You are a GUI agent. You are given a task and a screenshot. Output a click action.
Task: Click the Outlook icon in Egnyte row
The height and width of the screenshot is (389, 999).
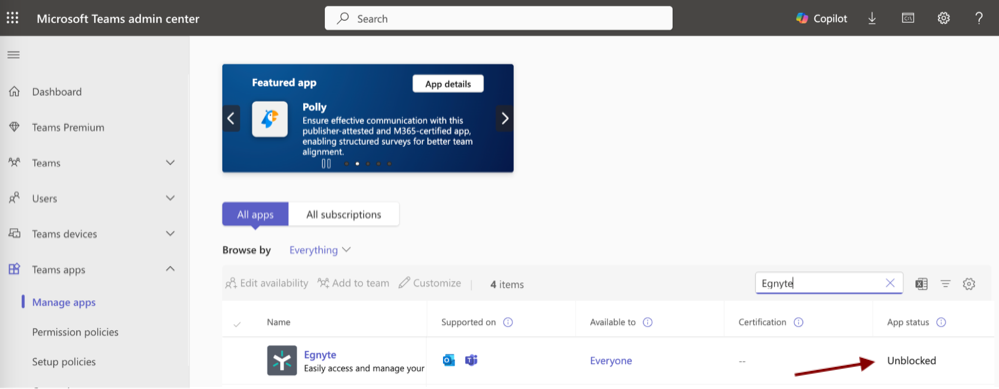[x=449, y=360]
